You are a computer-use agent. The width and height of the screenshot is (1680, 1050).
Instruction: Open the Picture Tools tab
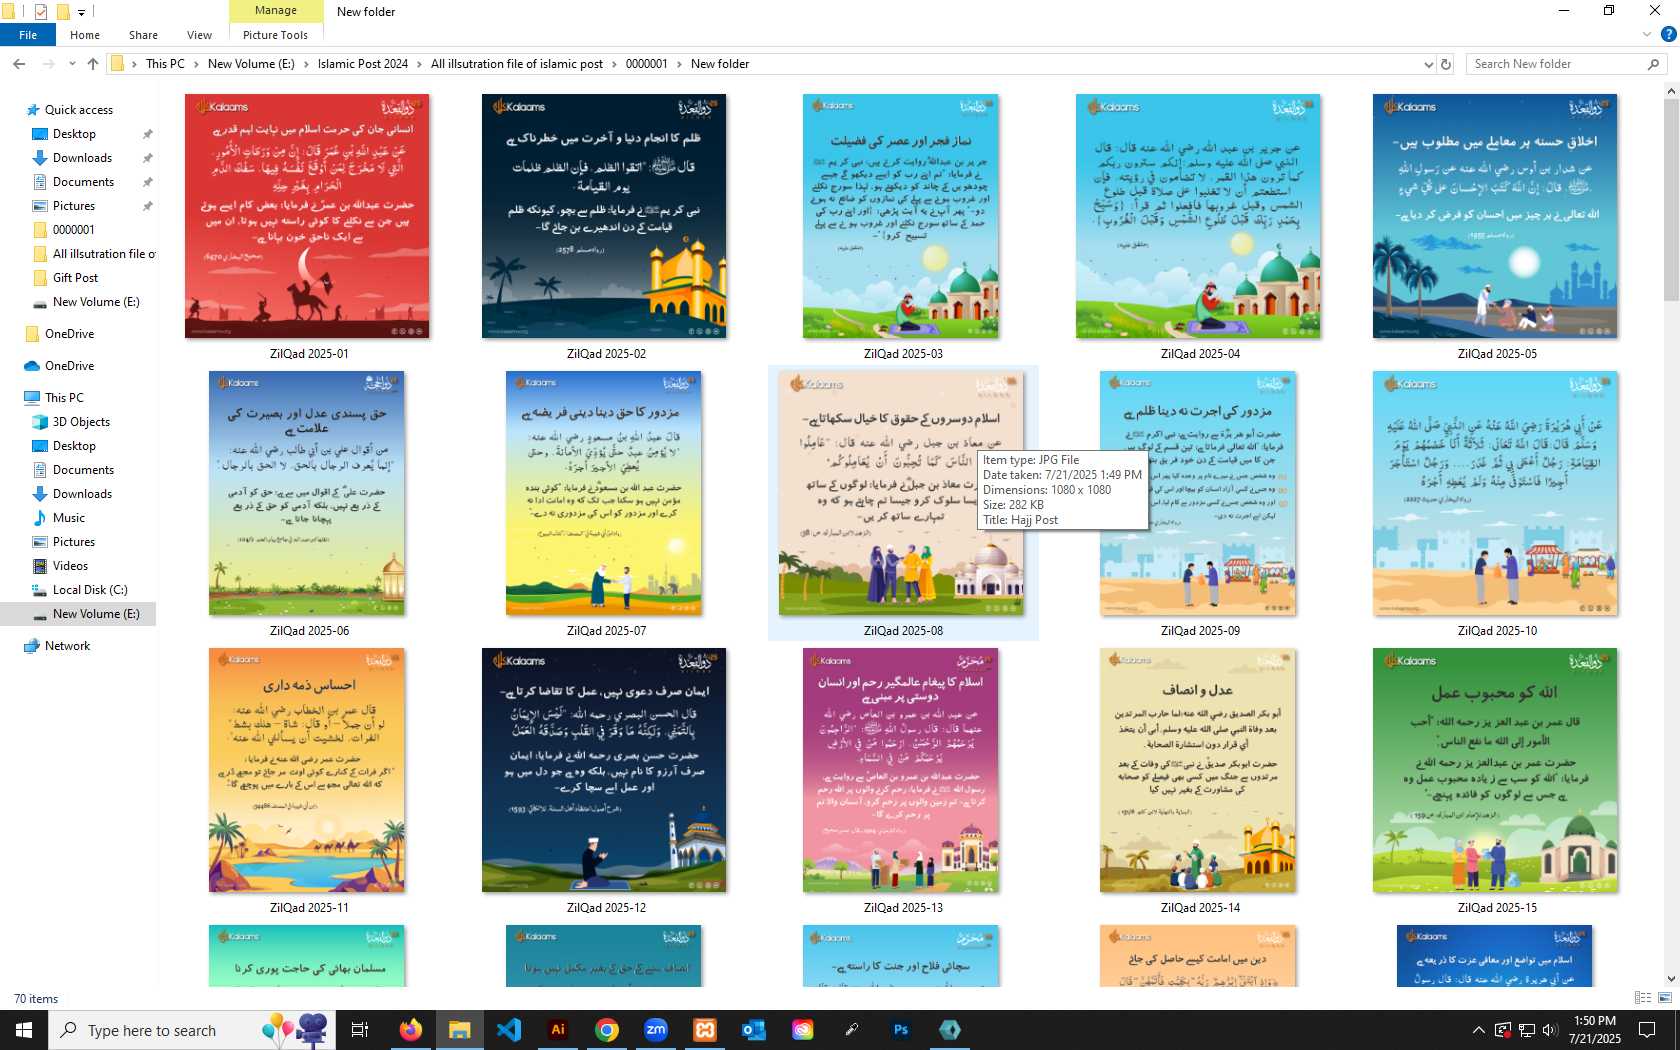point(275,35)
